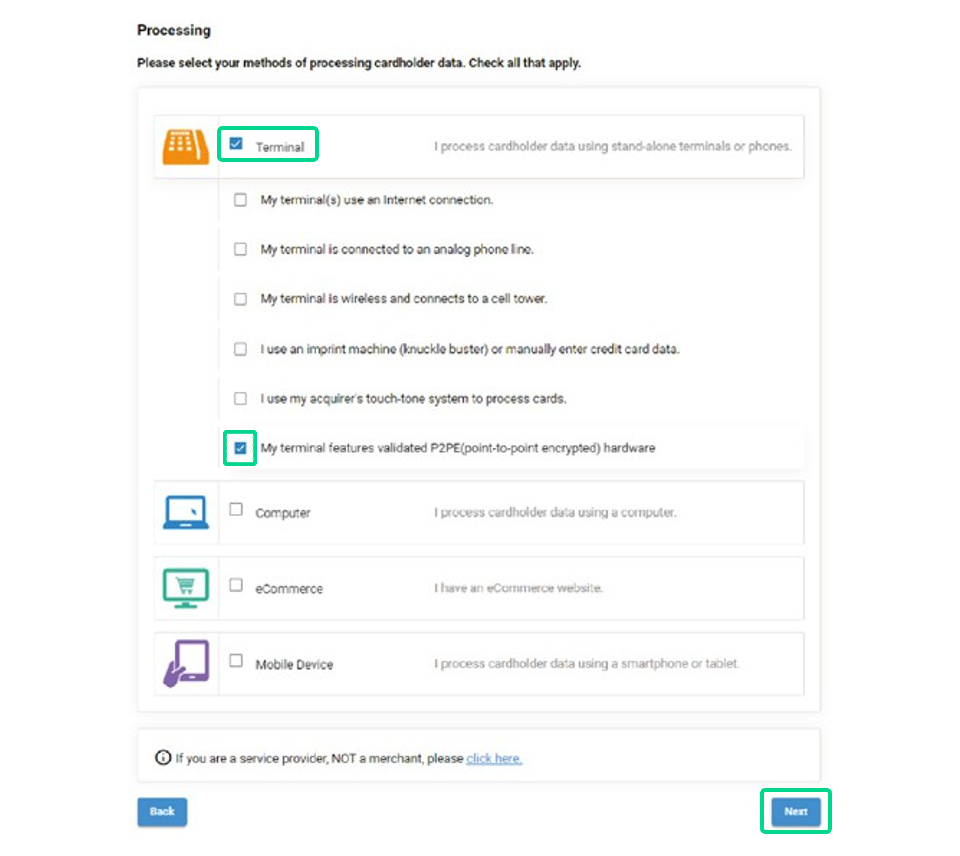Enable the Internet connection terminal option
960x856 pixels.
240,199
